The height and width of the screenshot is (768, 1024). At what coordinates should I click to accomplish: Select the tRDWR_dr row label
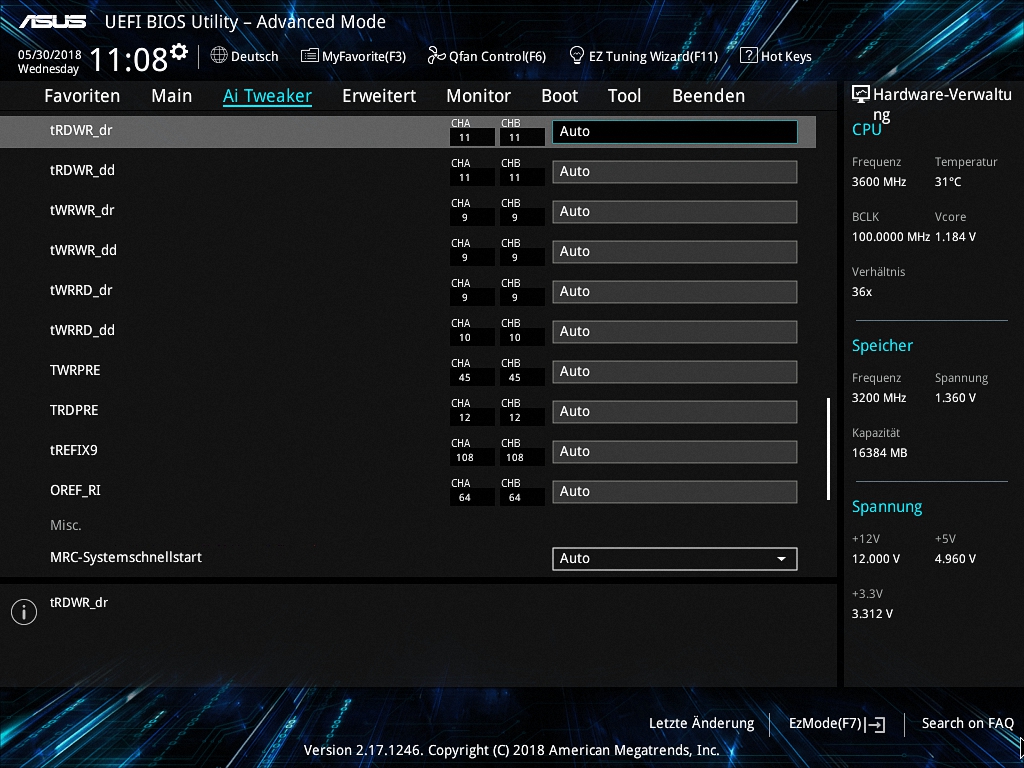click(81, 131)
